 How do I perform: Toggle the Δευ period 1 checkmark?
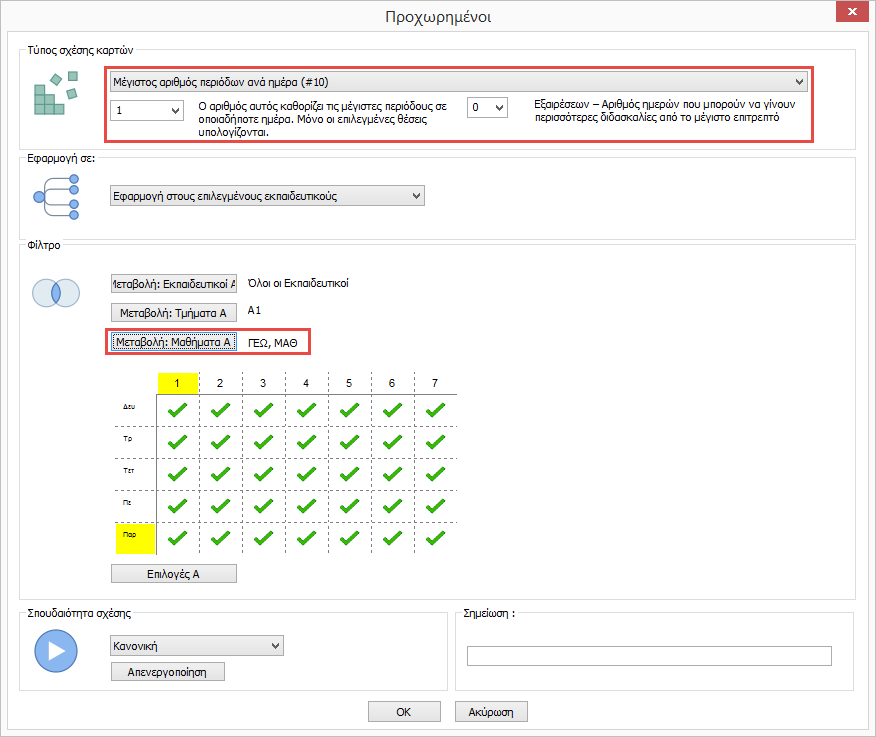point(178,410)
